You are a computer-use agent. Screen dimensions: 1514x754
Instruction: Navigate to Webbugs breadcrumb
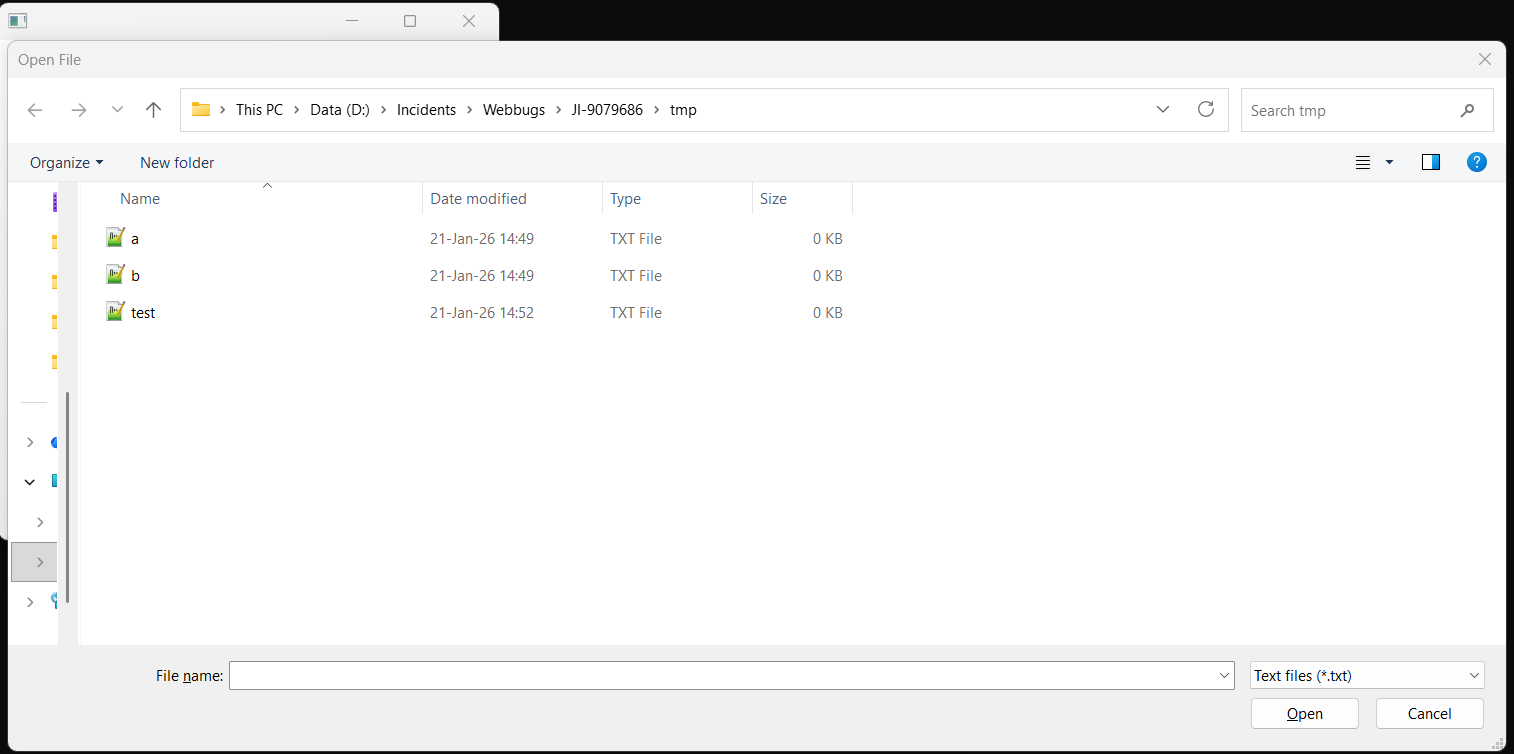pos(514,110)
